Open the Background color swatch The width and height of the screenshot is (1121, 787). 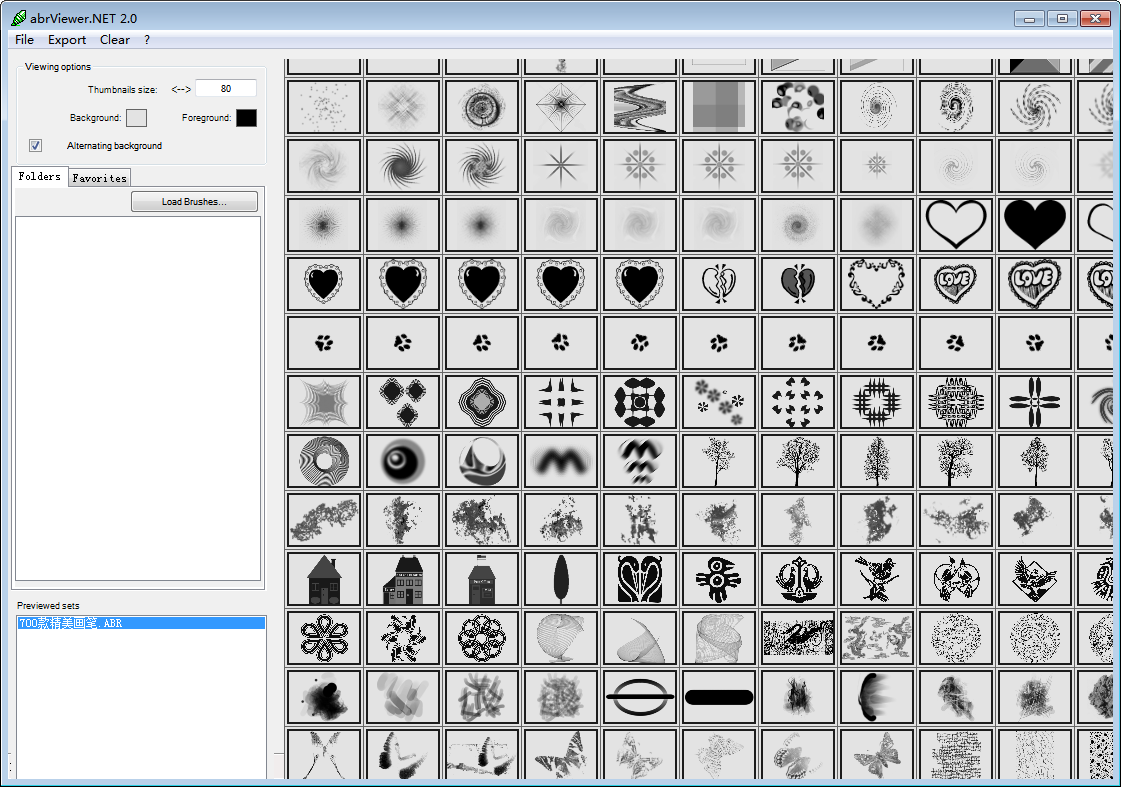(136, 118)
